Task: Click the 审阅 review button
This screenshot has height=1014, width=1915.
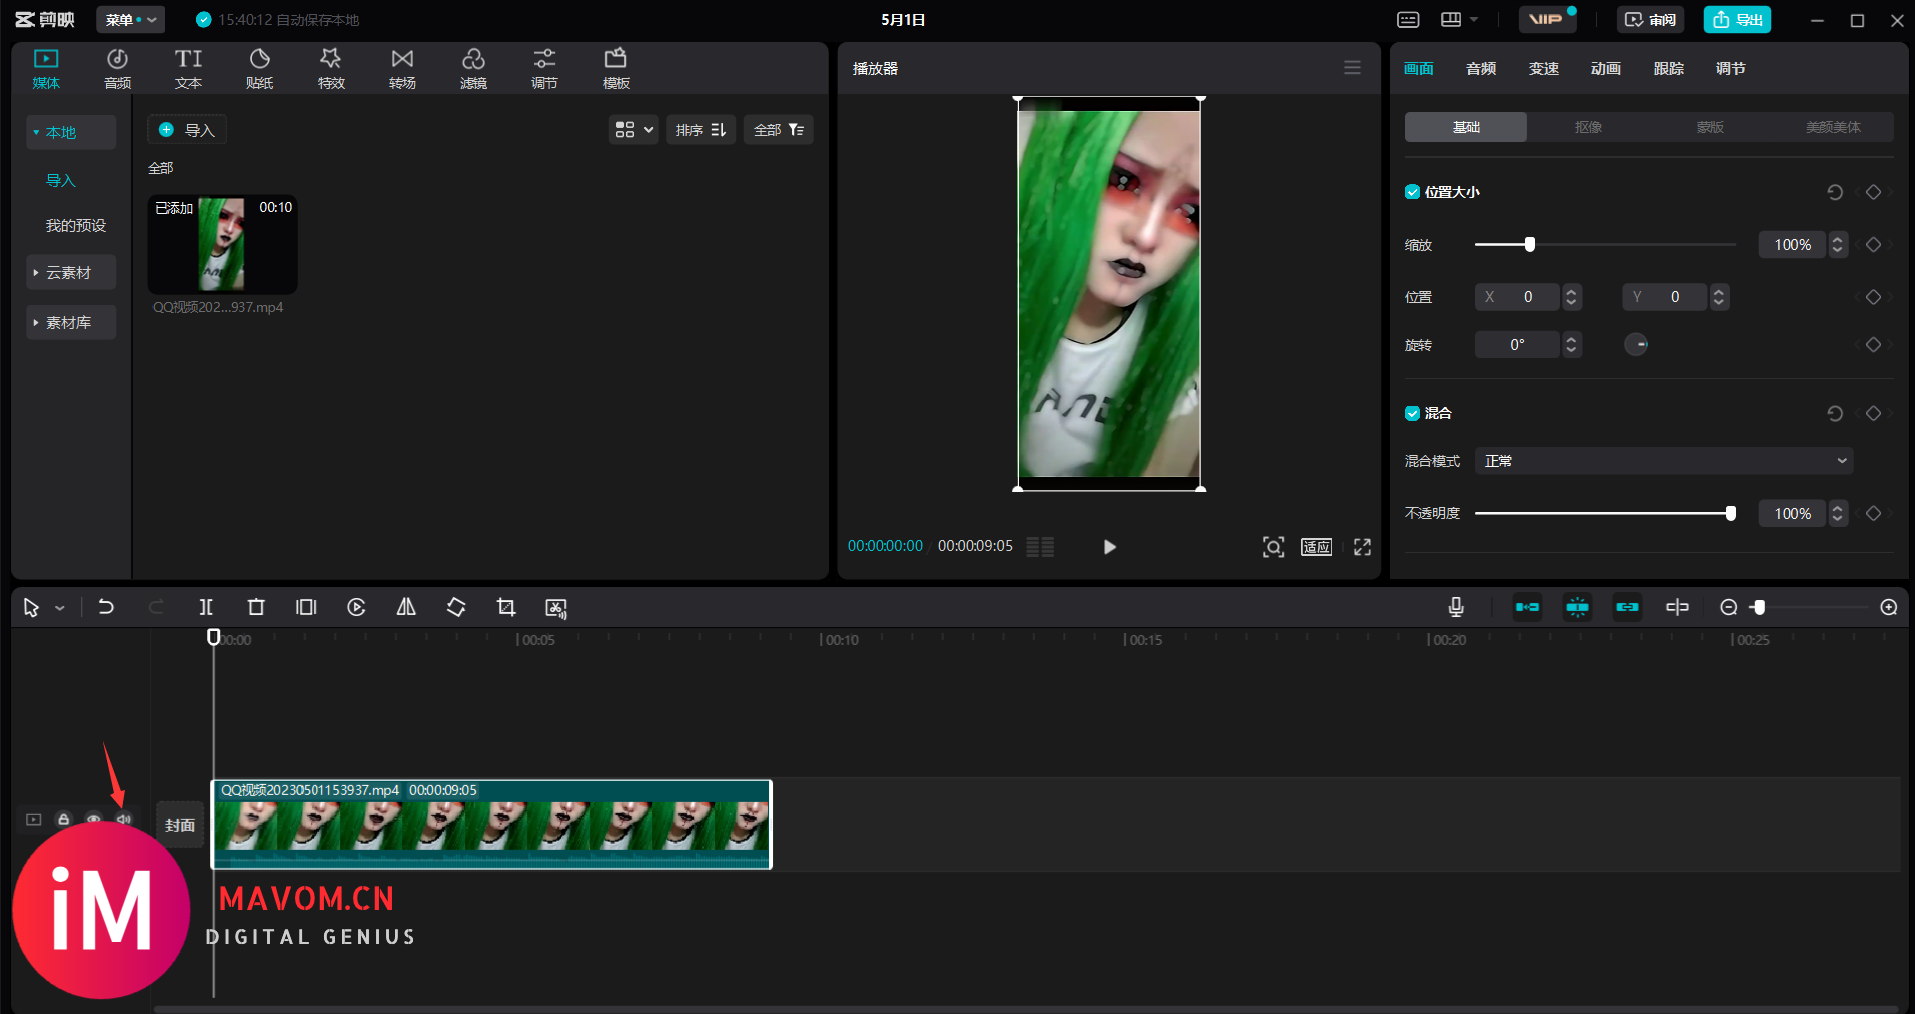Action: [1651, 20]
